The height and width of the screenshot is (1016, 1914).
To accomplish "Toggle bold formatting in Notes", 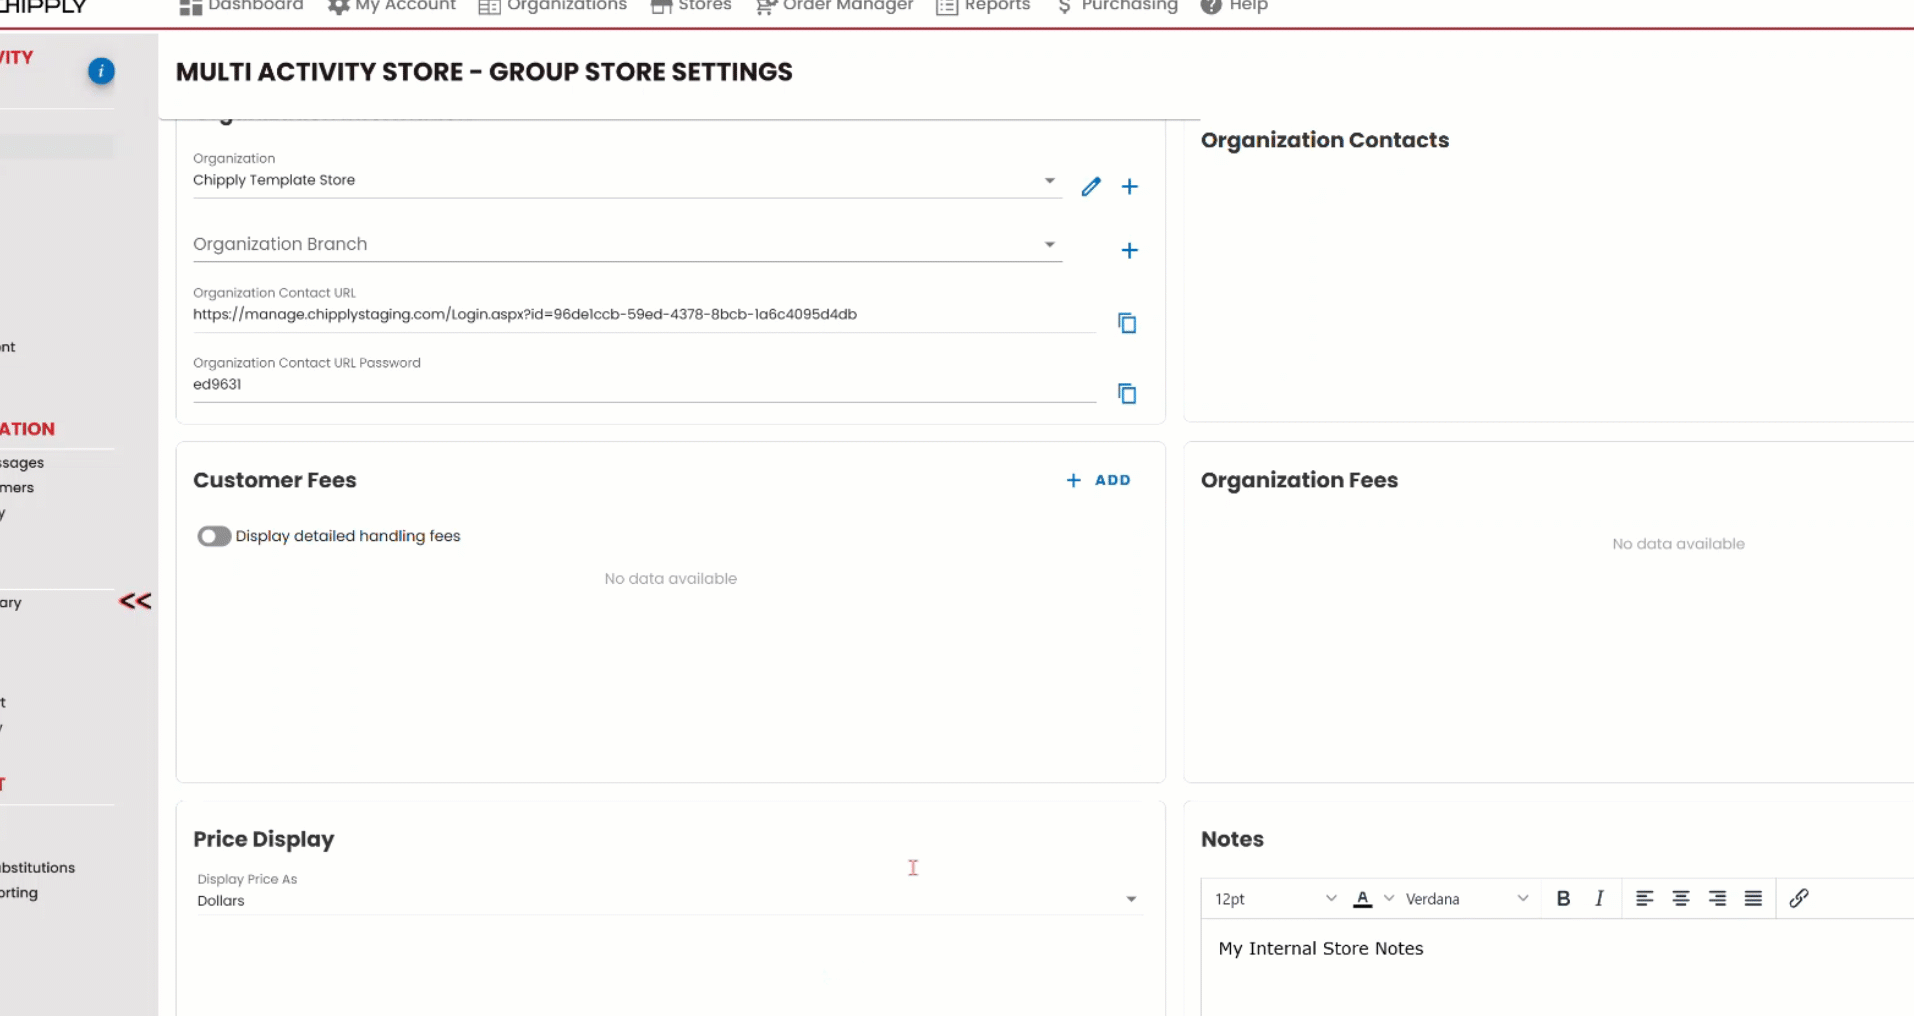I will pyautogui.click(x=1563, y=898).
